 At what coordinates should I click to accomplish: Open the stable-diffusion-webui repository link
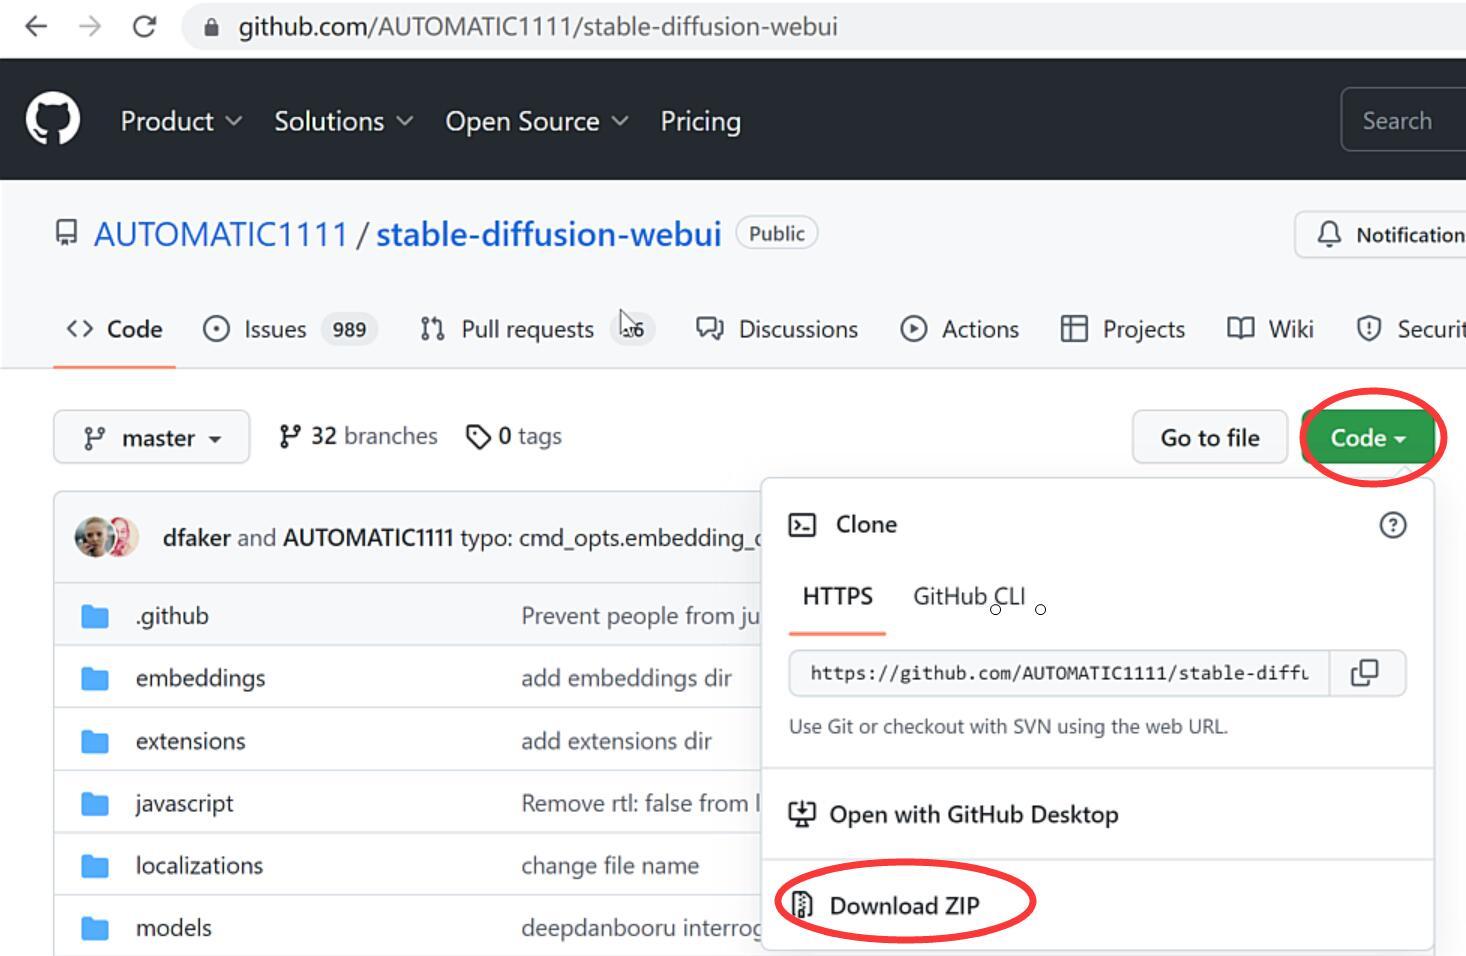[548, 234]
